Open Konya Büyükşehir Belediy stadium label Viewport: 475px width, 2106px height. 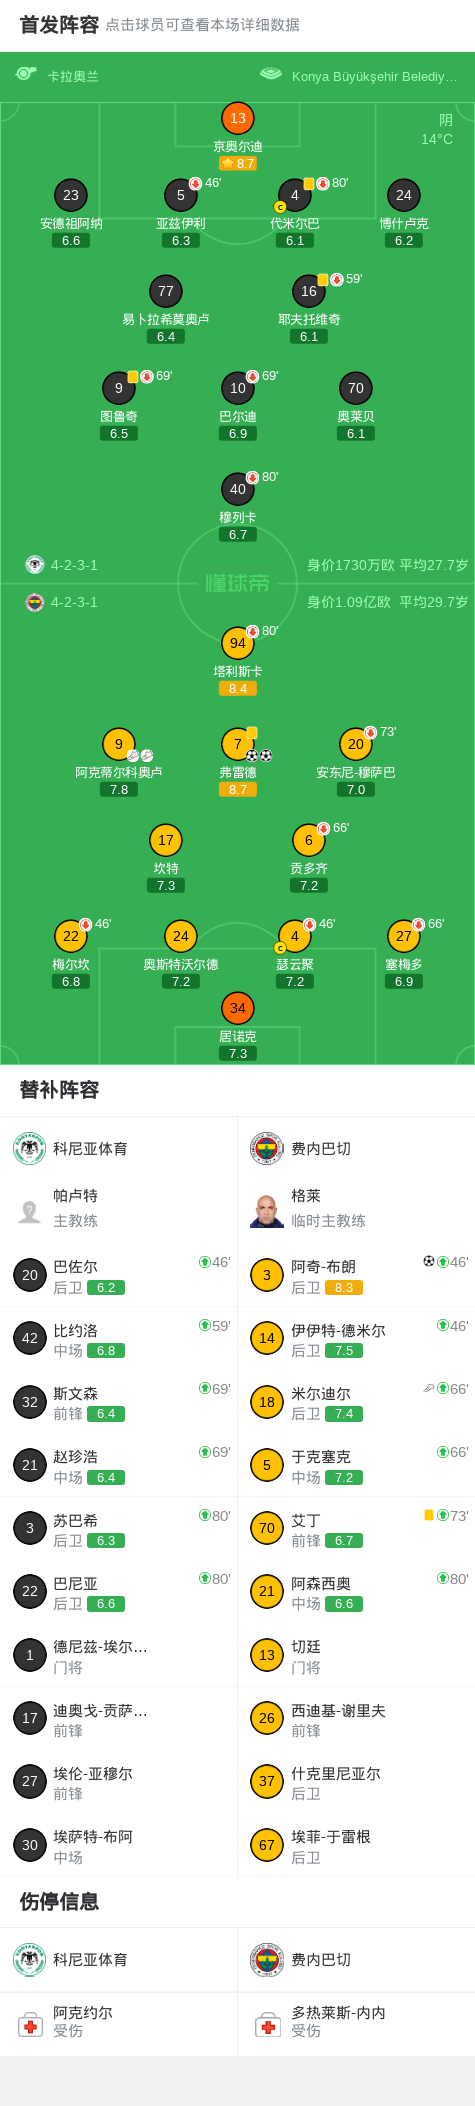pyautogui.click(x=374, y=76)
